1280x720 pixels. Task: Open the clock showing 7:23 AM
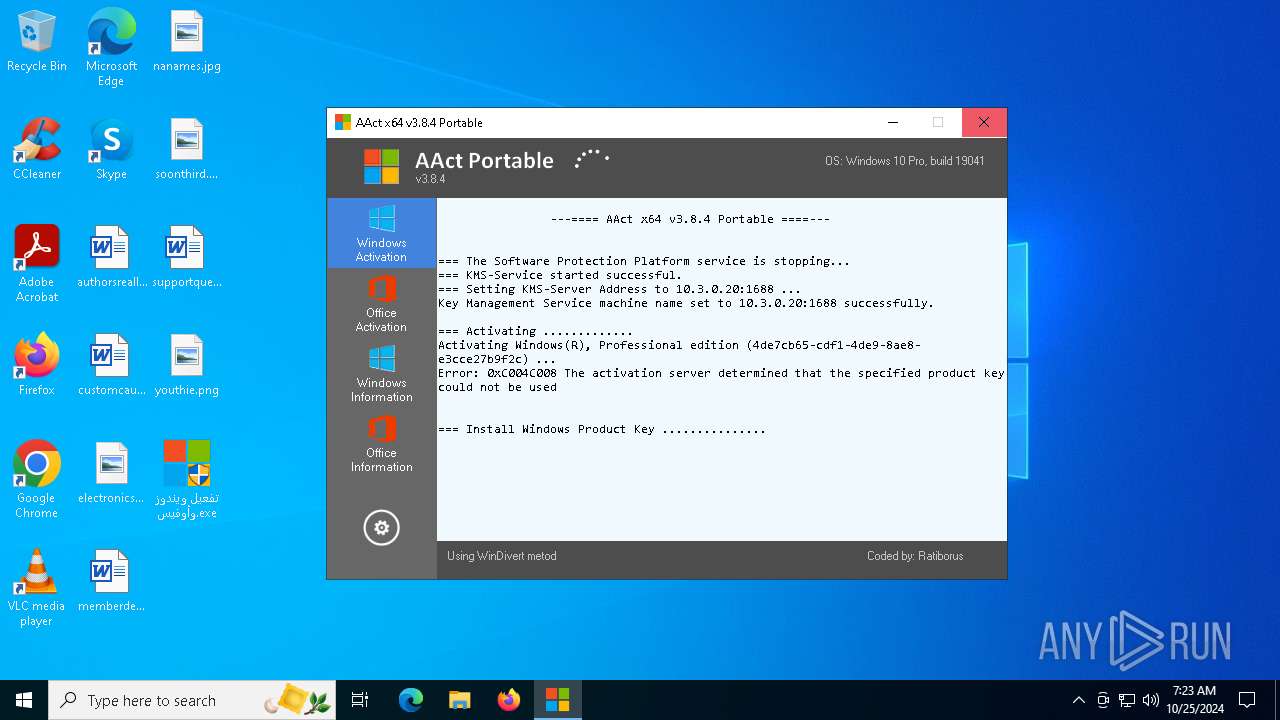[x=1194, y=700]
